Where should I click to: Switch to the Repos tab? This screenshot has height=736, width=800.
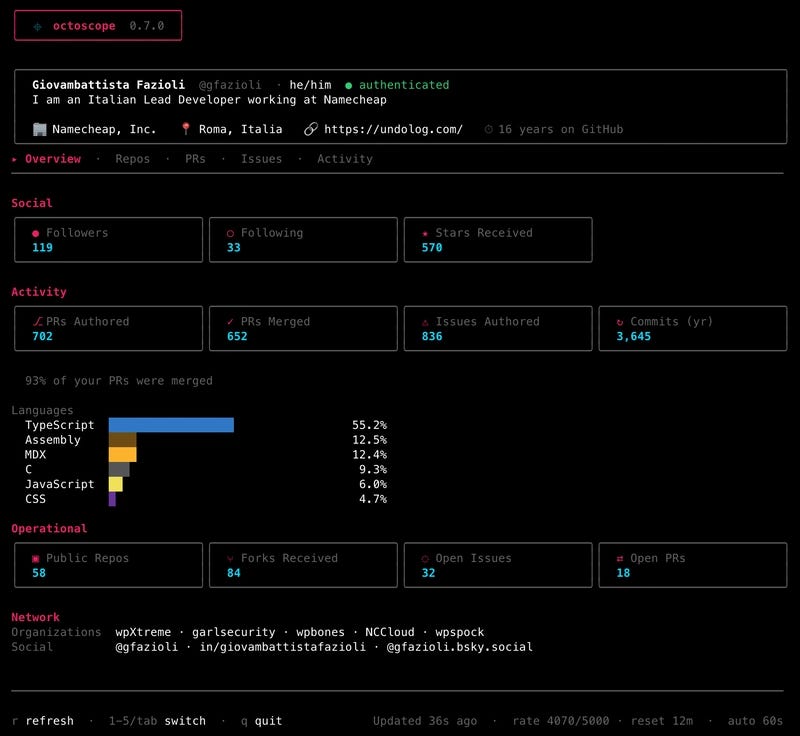[133, 159]
